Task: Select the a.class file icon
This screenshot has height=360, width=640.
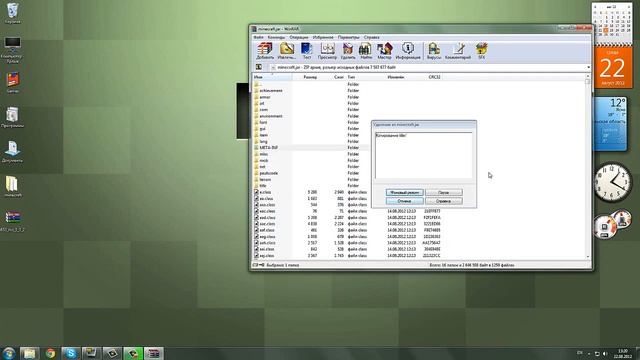Action: coord(256,192)
